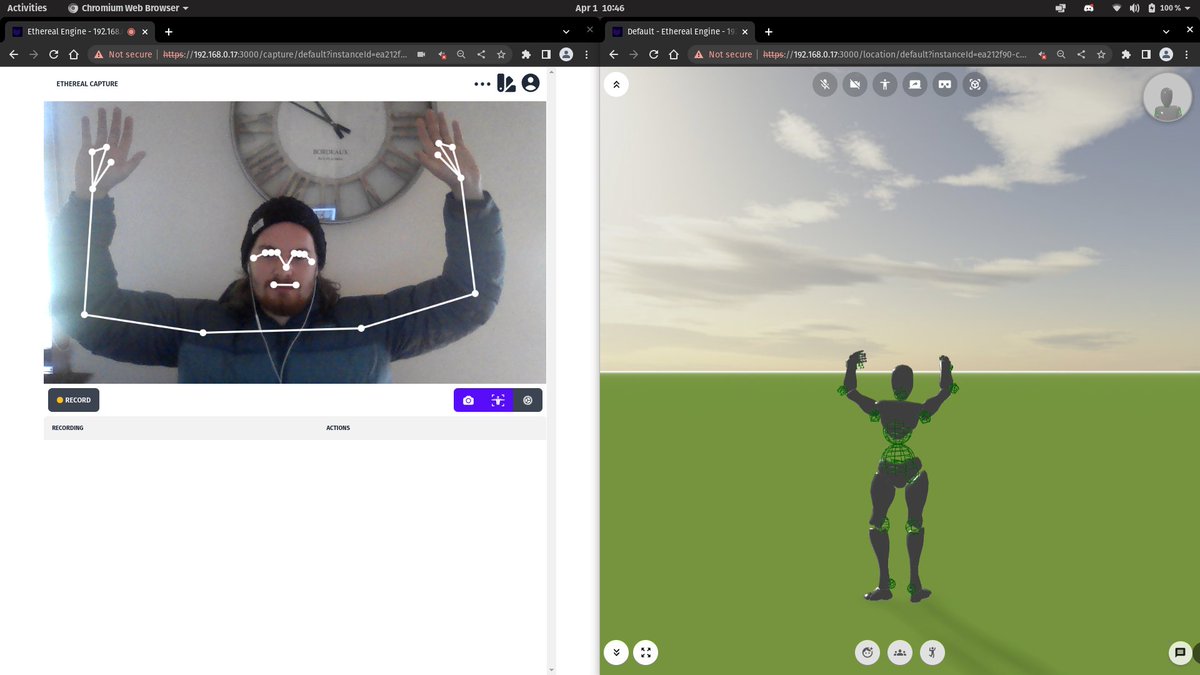The image size is (1200, 675).
Task: Open the chat message bubble
Action: click(x=1180, y=653)
